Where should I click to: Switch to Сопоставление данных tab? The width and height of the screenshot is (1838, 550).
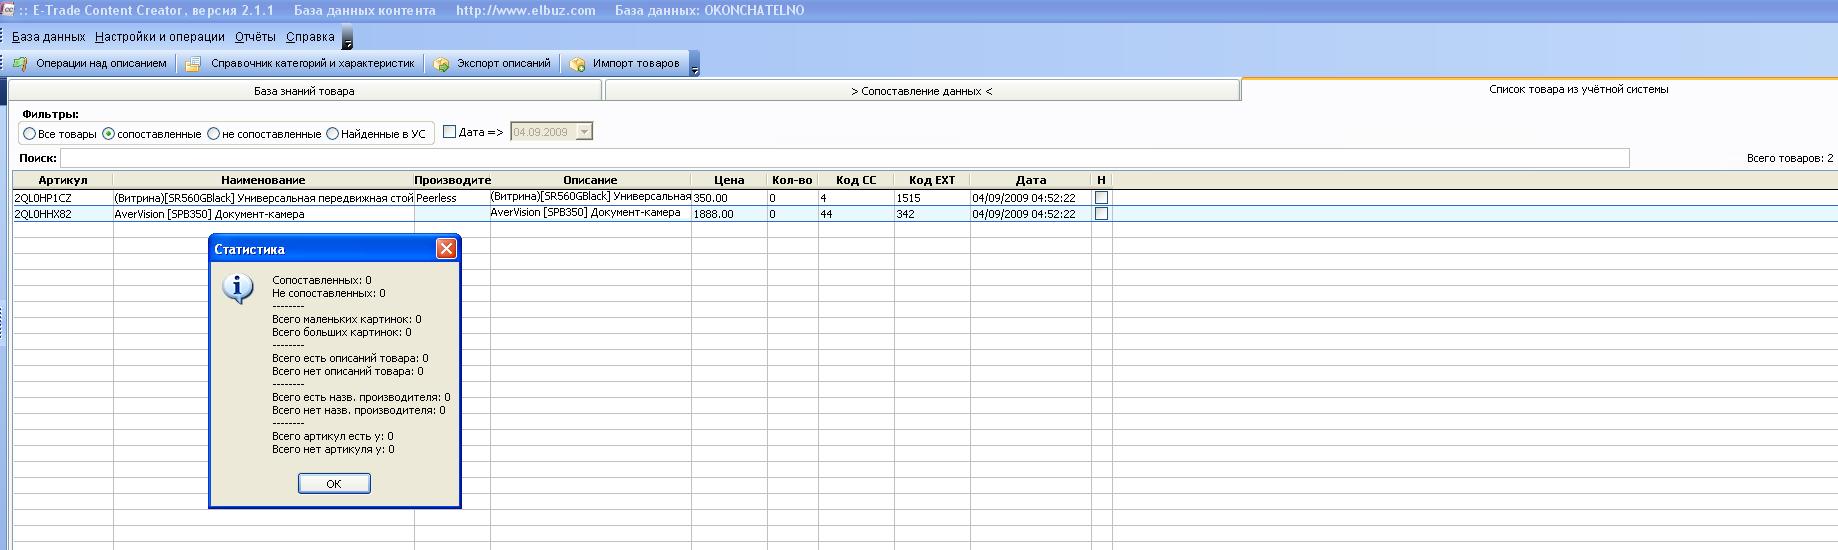click(922, 91)
